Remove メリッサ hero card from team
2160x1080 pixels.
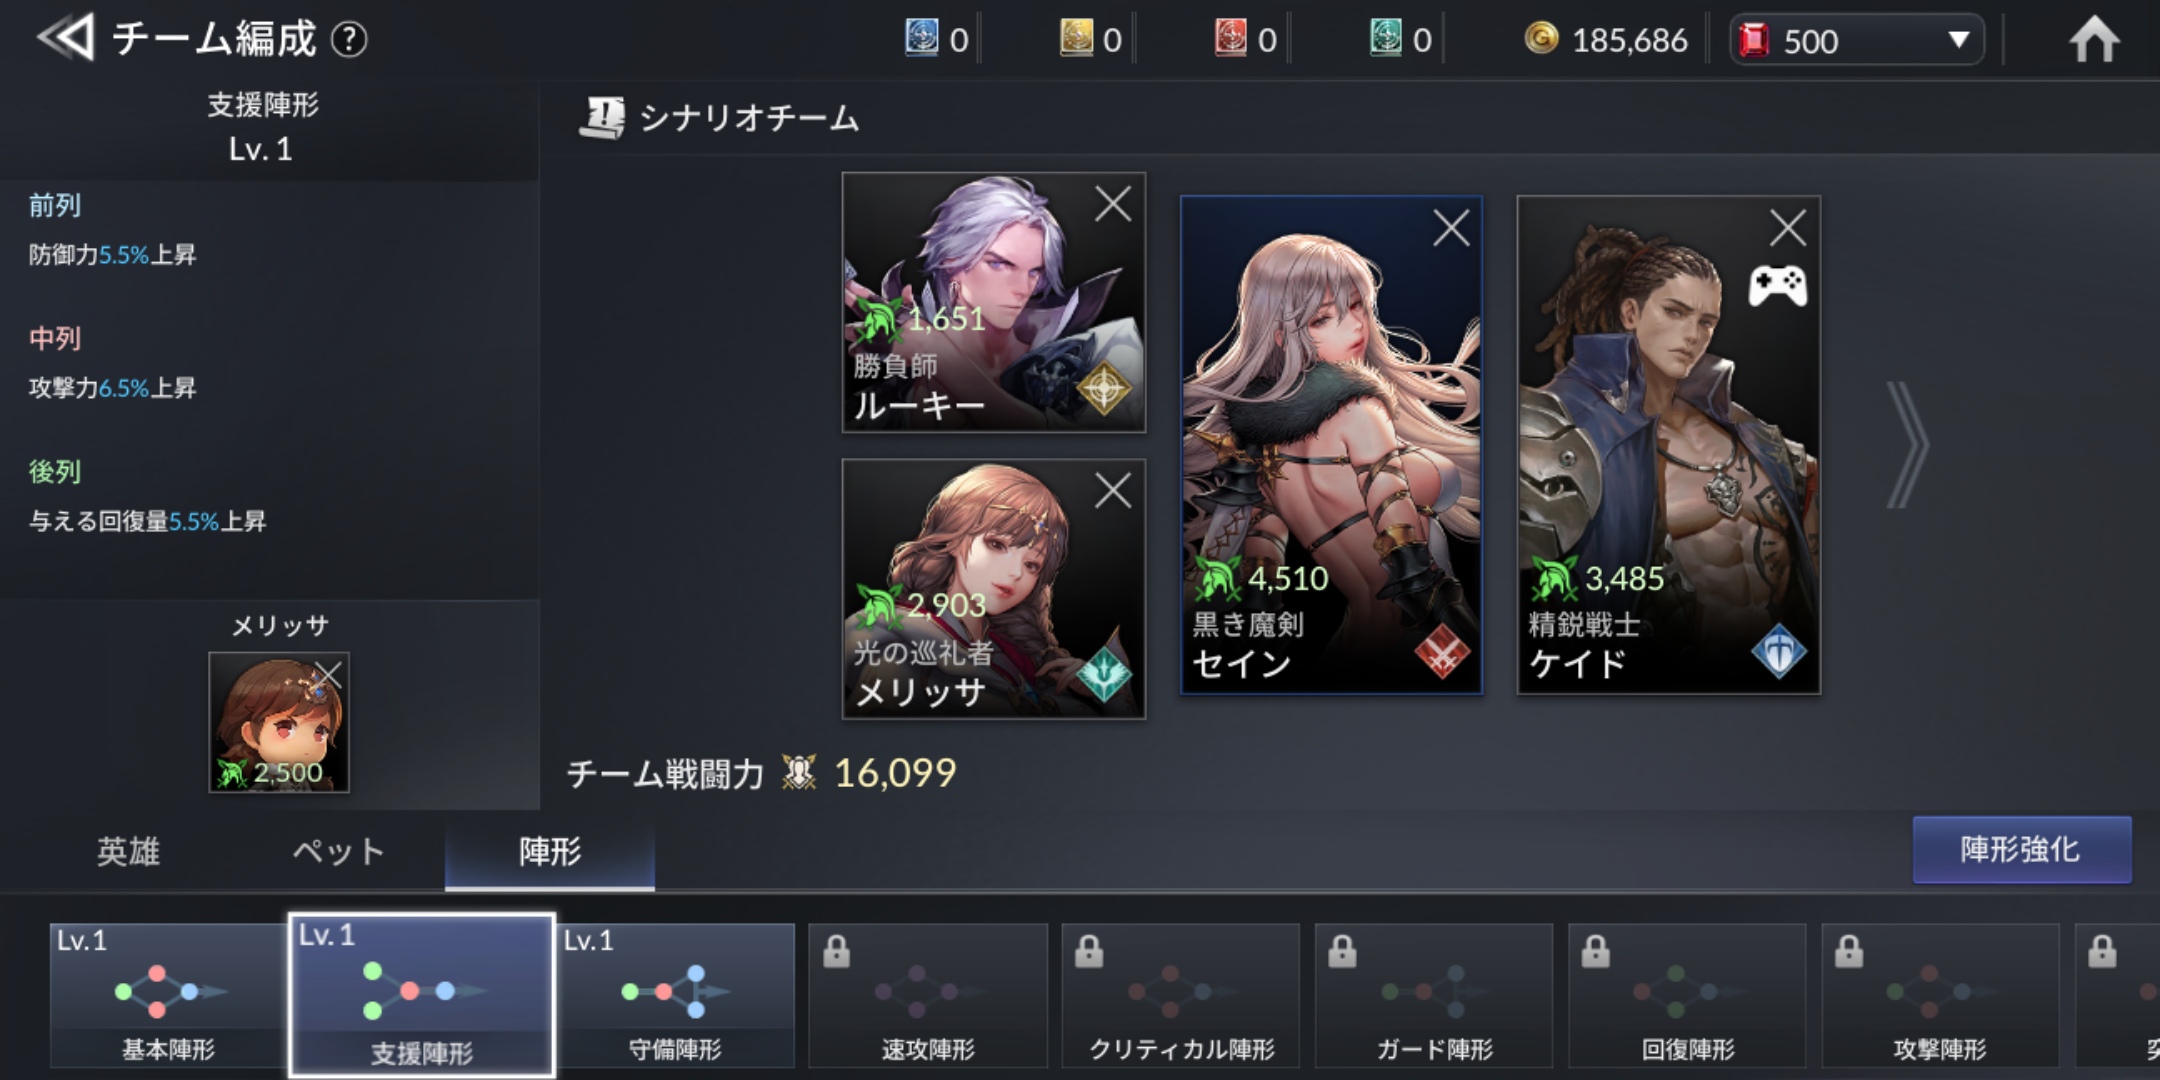pyautogui.click(x=1112, y=491)
